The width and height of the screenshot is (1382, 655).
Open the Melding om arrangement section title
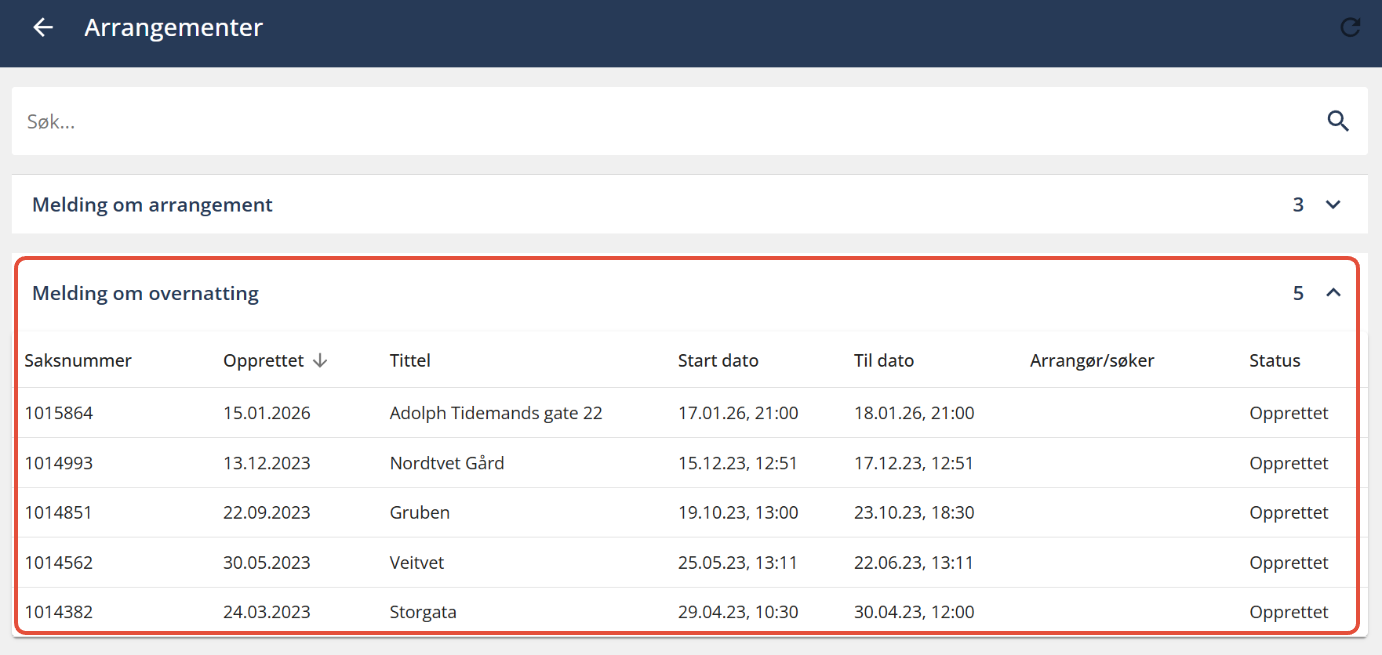152,205
